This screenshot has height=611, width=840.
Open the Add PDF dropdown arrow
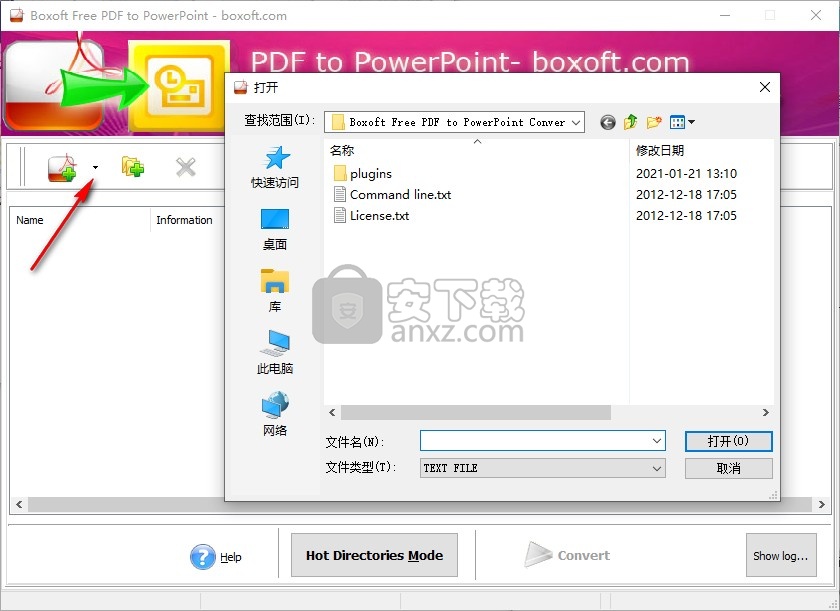(x=95, y=168)
